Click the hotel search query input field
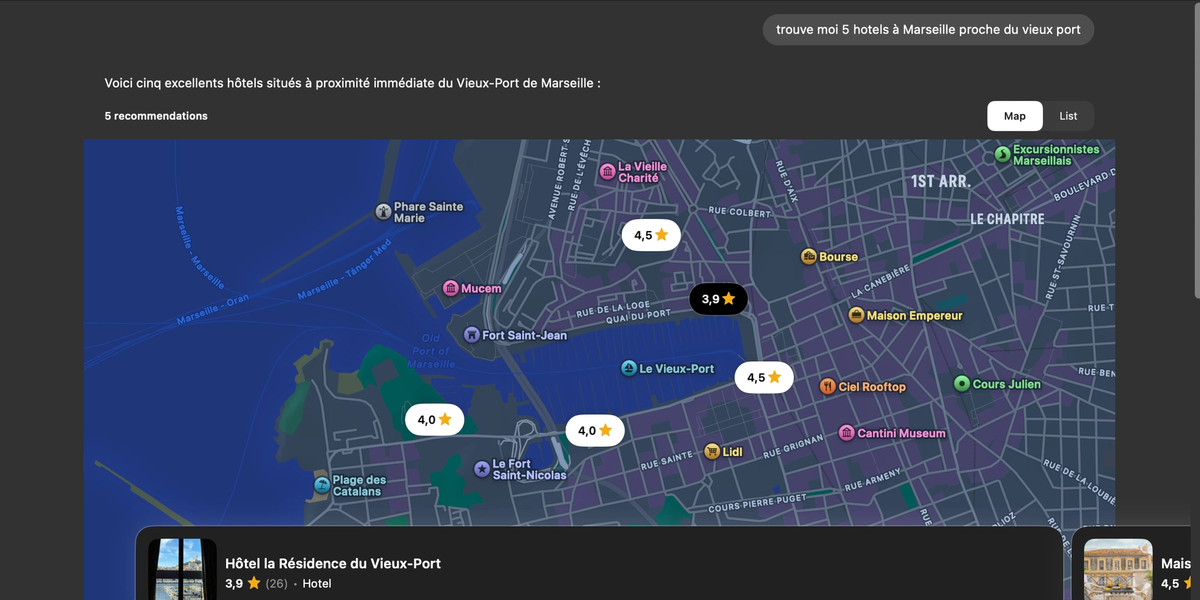 coord(928,29)
